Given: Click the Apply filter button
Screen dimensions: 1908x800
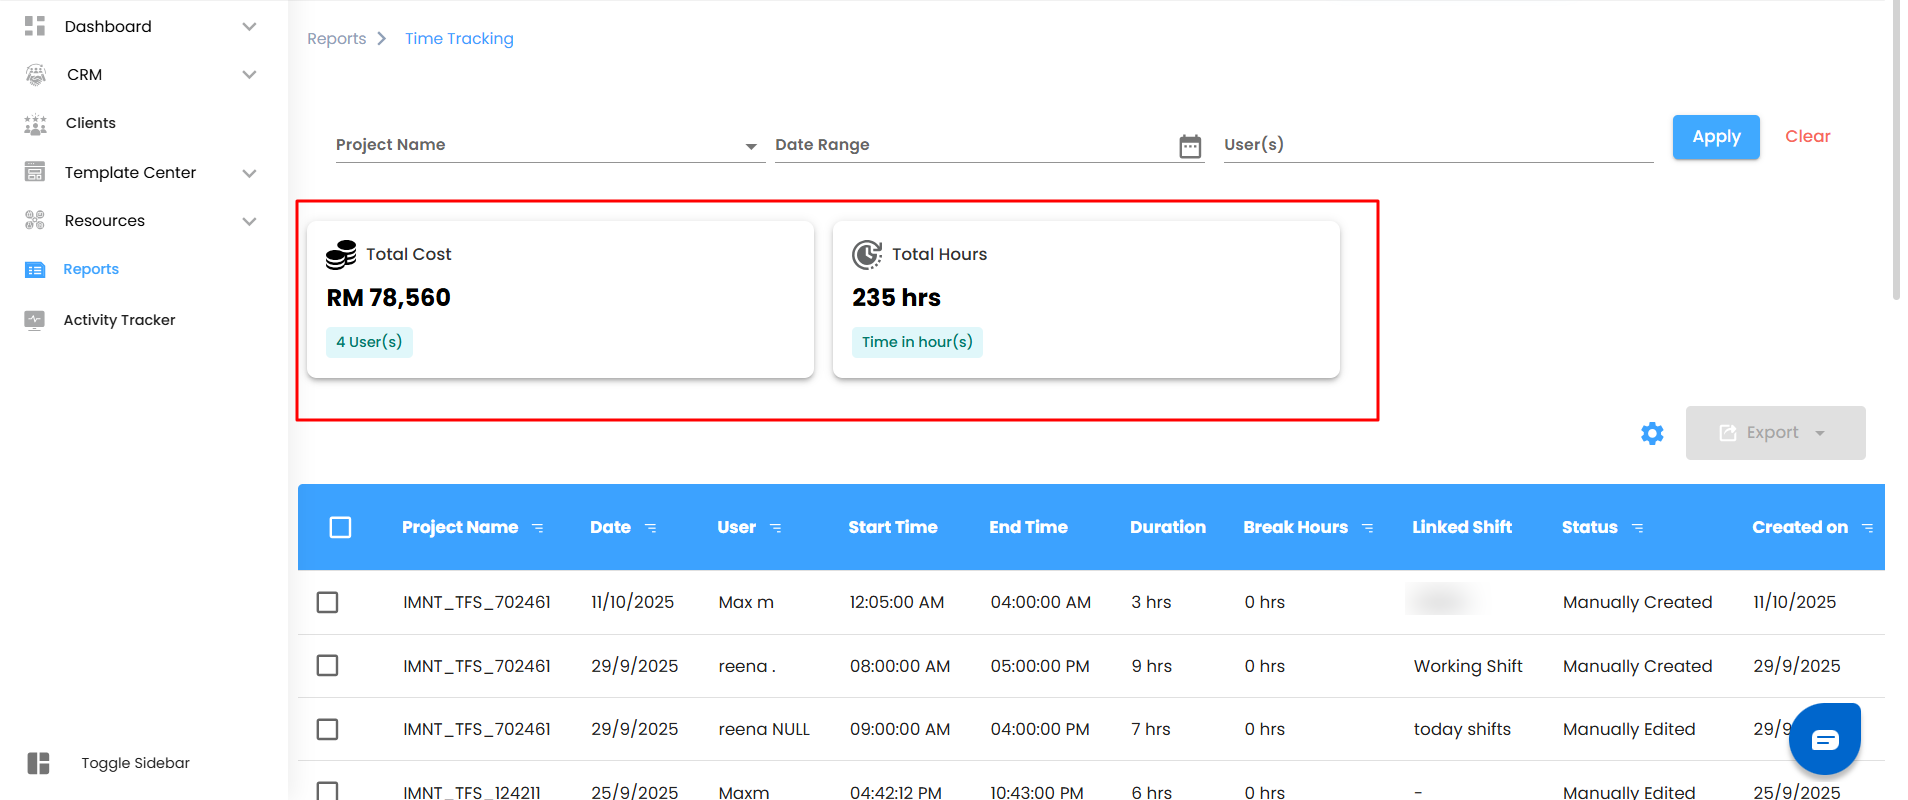Looking at the screenshot, I should point(1716,137).
